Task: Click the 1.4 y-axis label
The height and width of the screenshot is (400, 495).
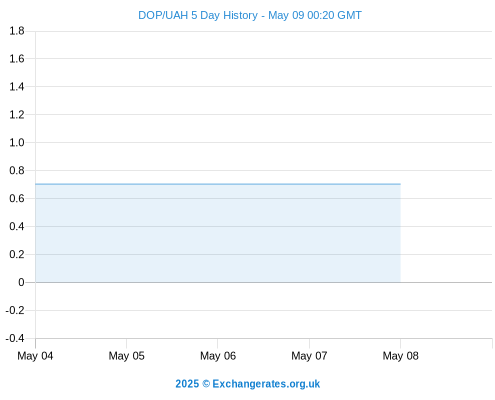Action: [x=17, y=87]
